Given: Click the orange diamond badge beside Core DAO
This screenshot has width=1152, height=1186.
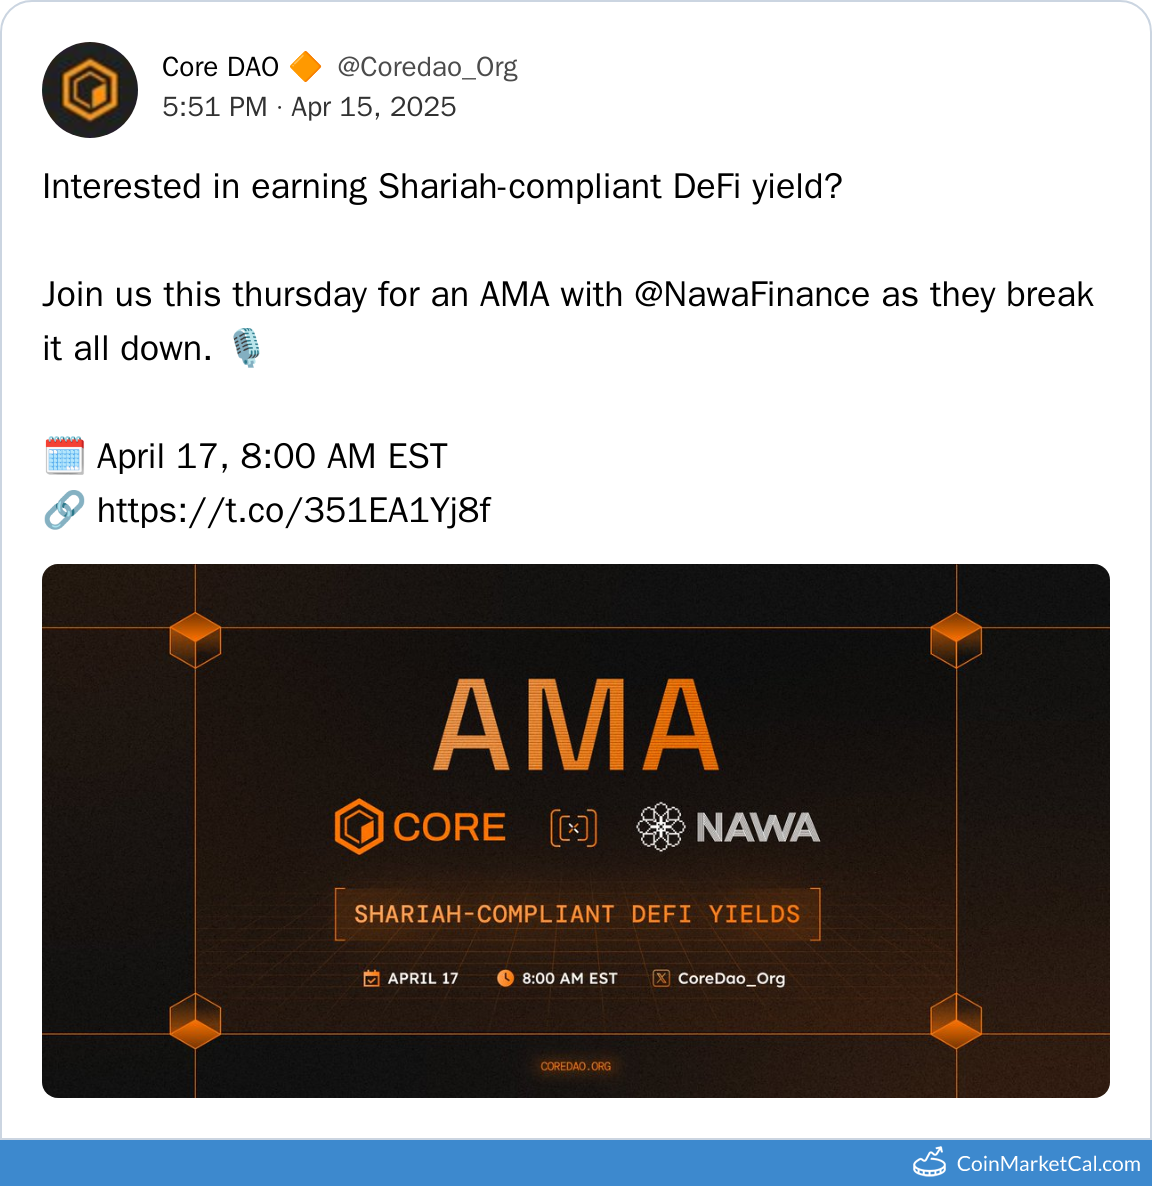Looking at the screenshot, I should (306, 67).
